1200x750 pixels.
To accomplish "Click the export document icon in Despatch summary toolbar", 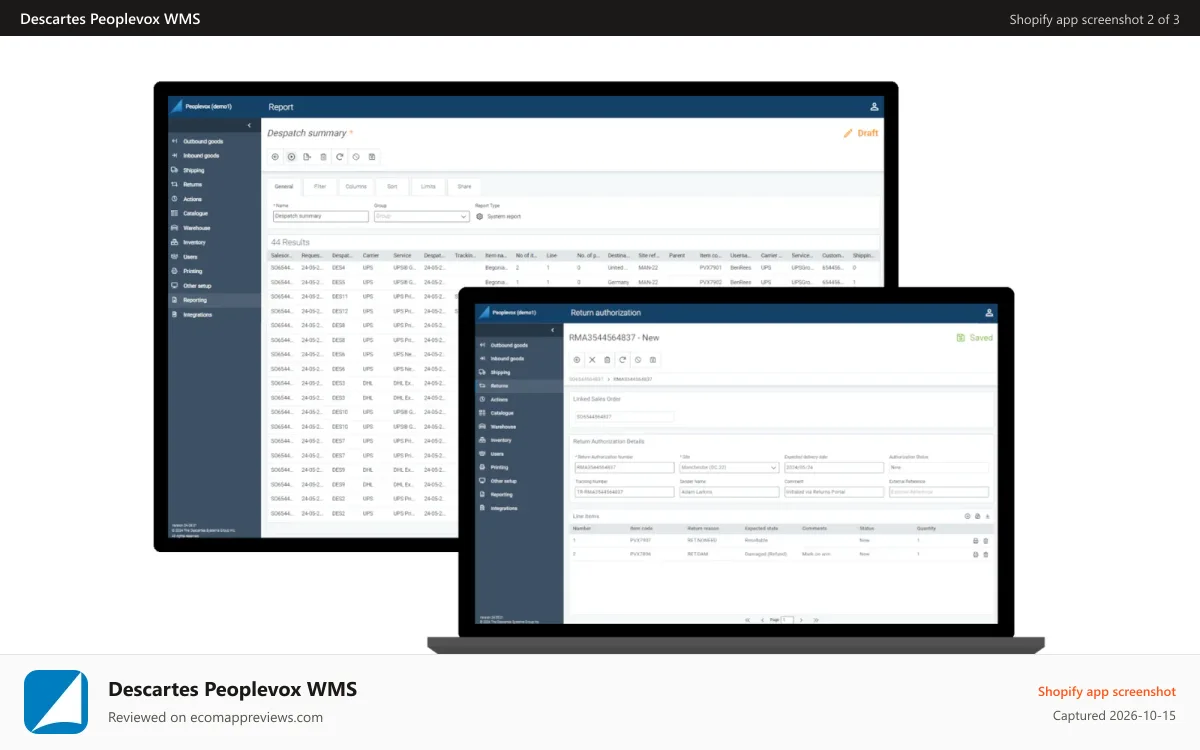I will point(307,157).
